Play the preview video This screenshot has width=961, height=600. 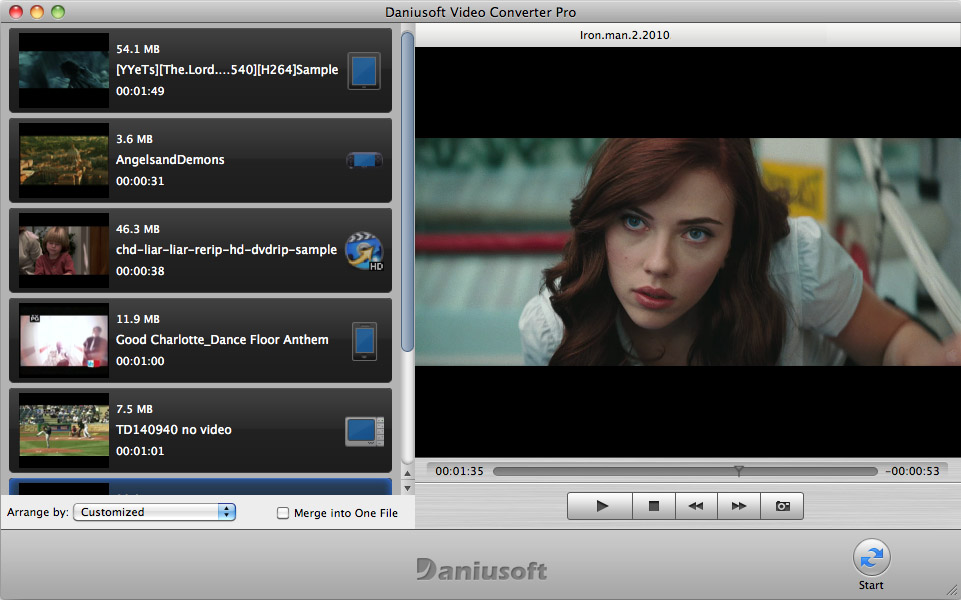[601, 506]
